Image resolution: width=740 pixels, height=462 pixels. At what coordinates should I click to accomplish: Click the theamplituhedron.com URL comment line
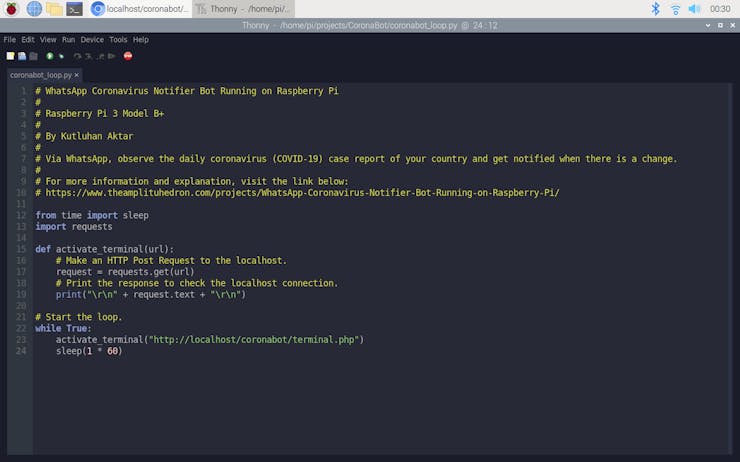pos(297,193)
